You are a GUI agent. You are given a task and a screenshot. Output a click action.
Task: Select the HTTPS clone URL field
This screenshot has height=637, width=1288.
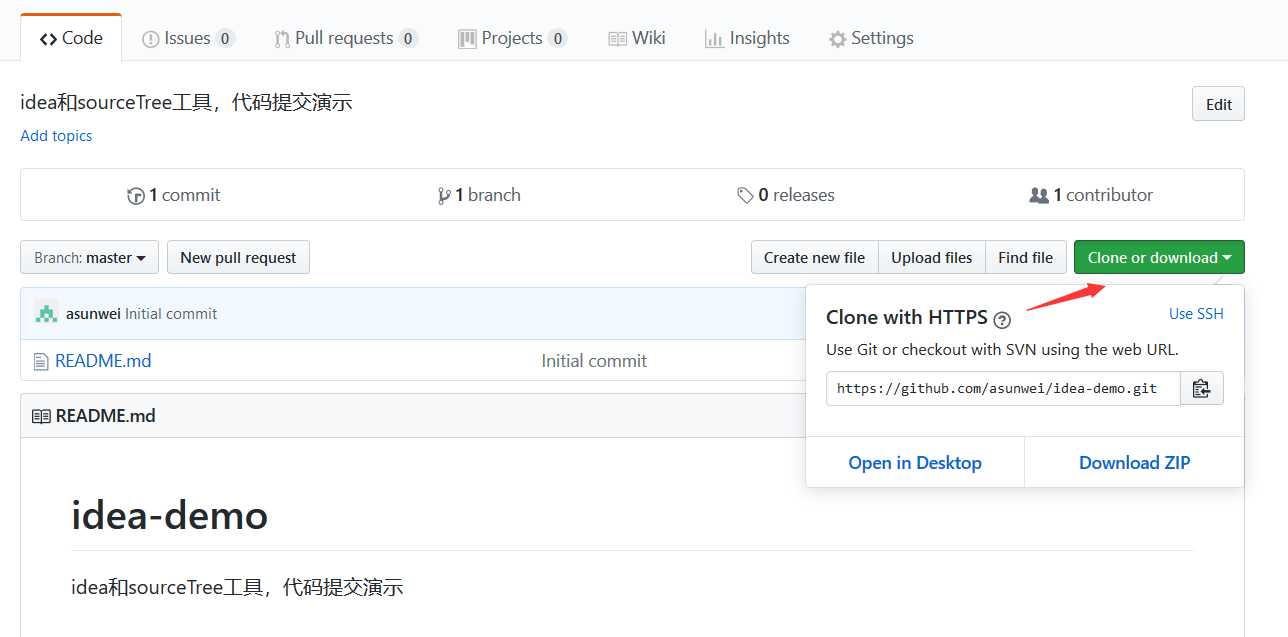tap(1003, 388)
